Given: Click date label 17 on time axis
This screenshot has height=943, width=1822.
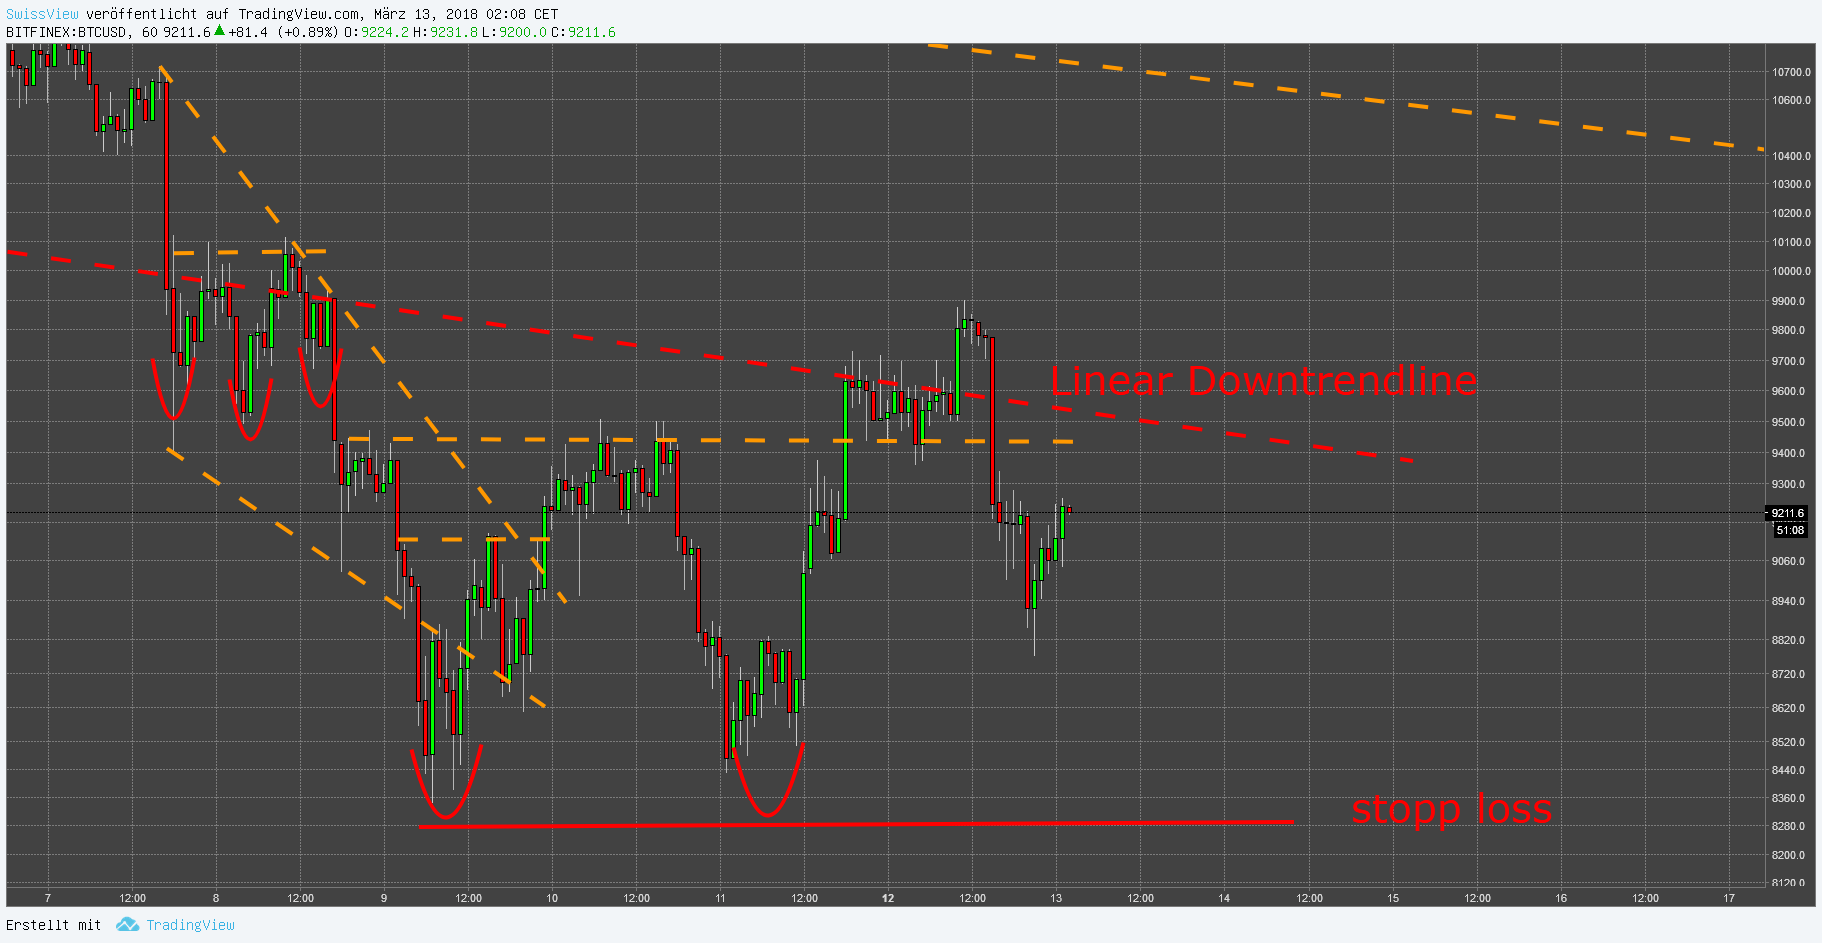Looking at the screenshot, I should pos(1729,898).
